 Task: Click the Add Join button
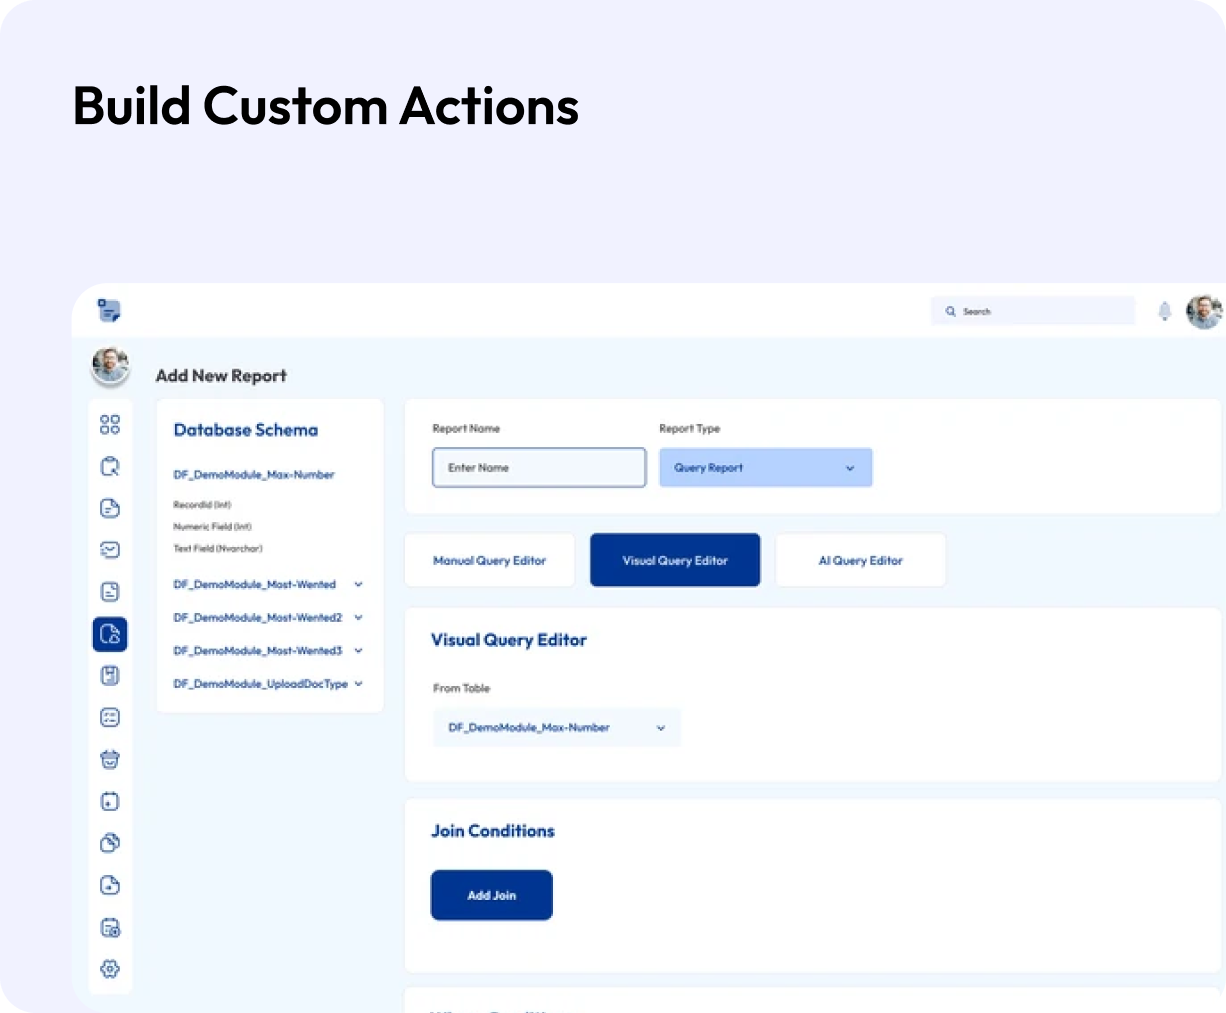491,895
